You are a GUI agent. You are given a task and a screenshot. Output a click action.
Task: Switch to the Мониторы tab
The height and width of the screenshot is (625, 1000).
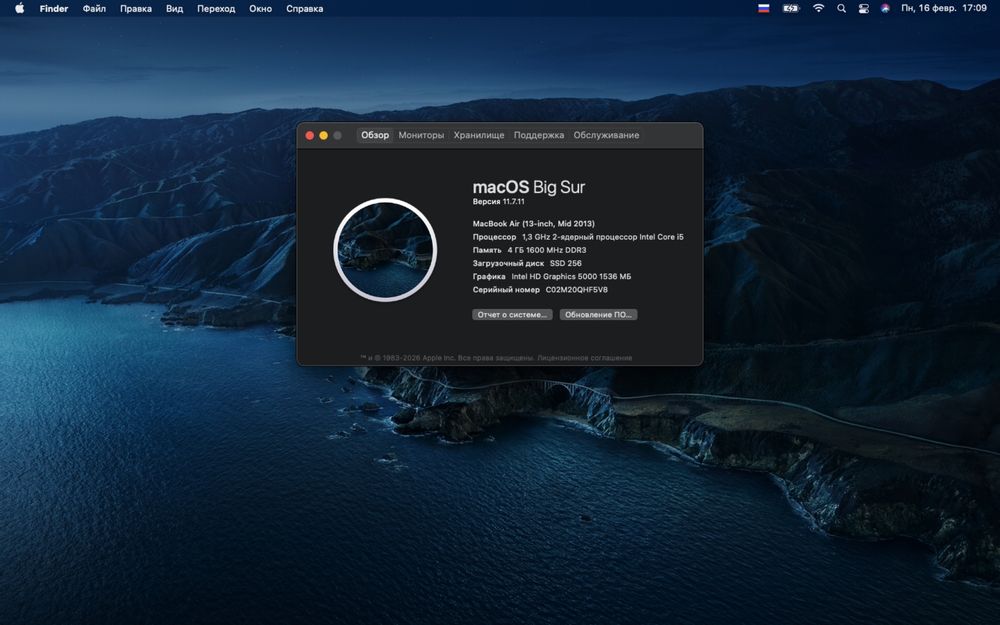click(x=421, y=135)
